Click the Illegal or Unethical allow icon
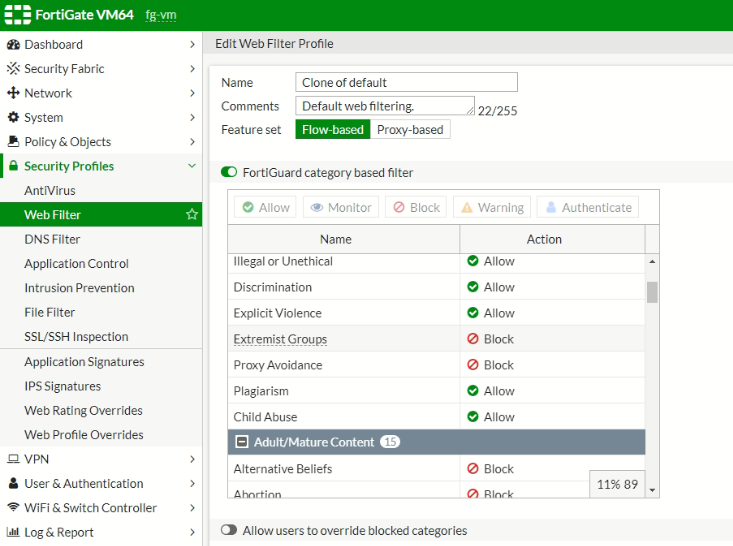733x546 pixels. 473,261
